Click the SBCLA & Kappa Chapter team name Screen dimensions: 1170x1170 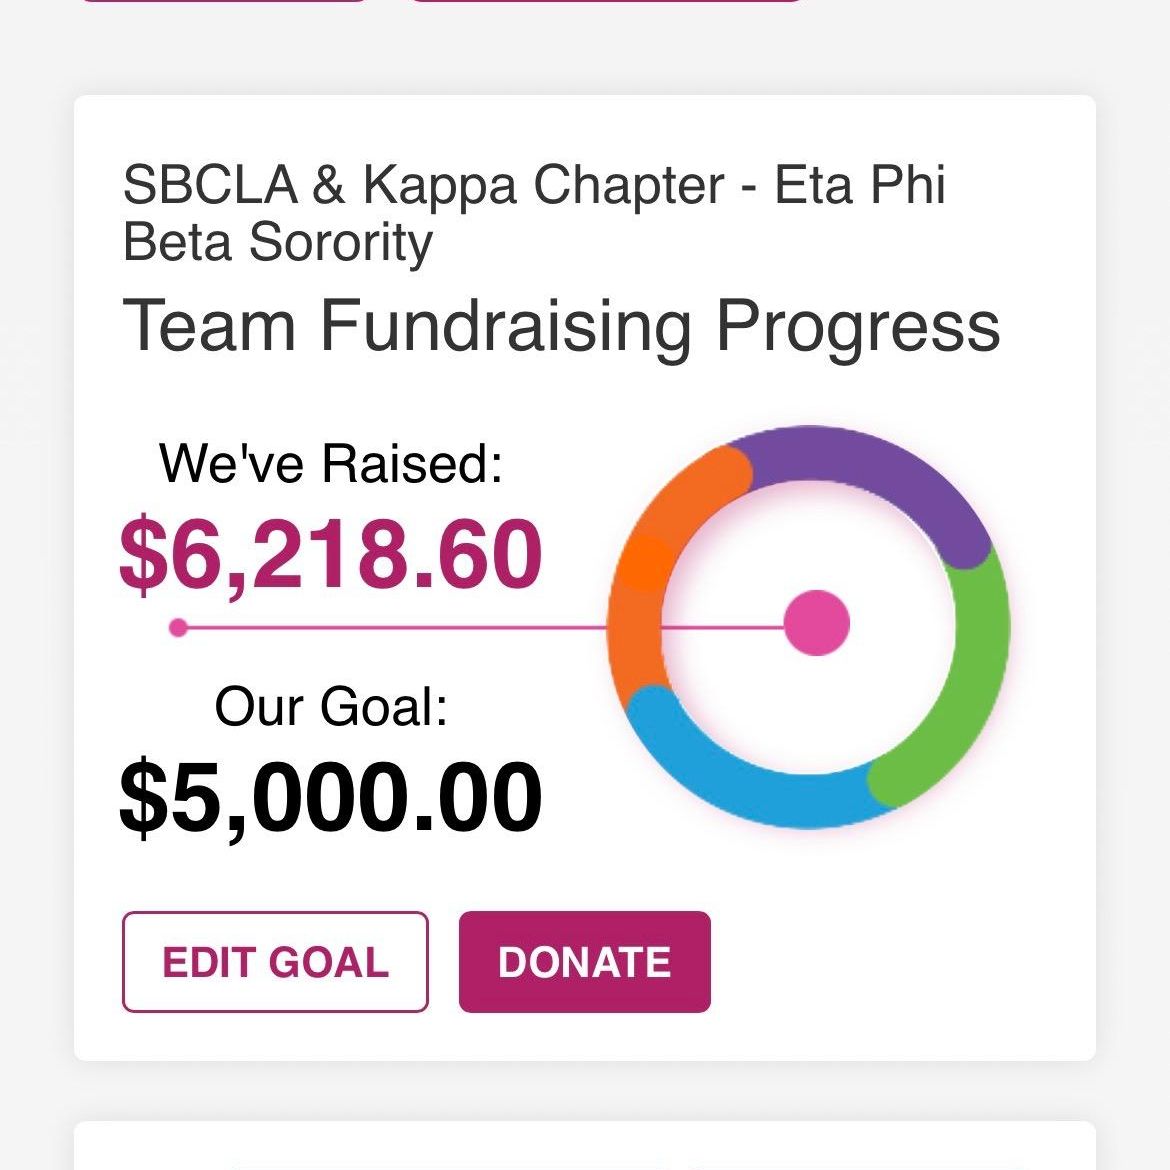[534, 186]
